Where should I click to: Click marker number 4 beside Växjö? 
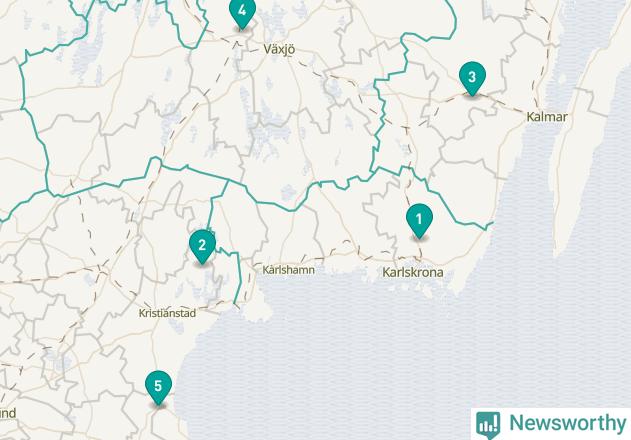(242, 13)
